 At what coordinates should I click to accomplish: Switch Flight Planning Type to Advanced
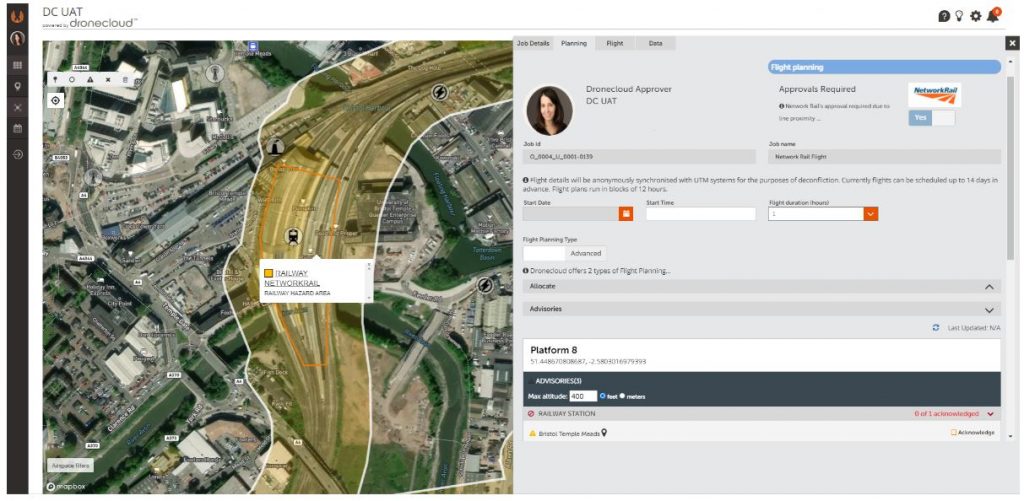pyautogui.click(x=586, y=253)
